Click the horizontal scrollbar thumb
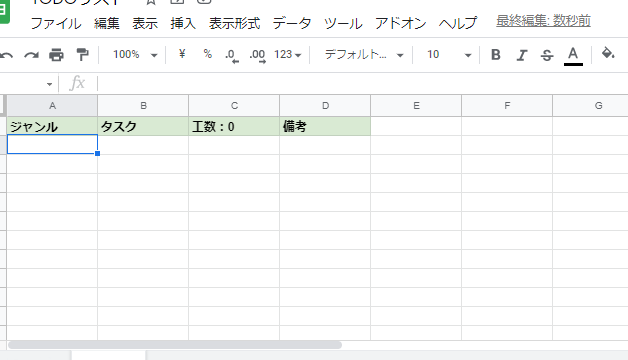The image size is (628, 360). point(175,345)
